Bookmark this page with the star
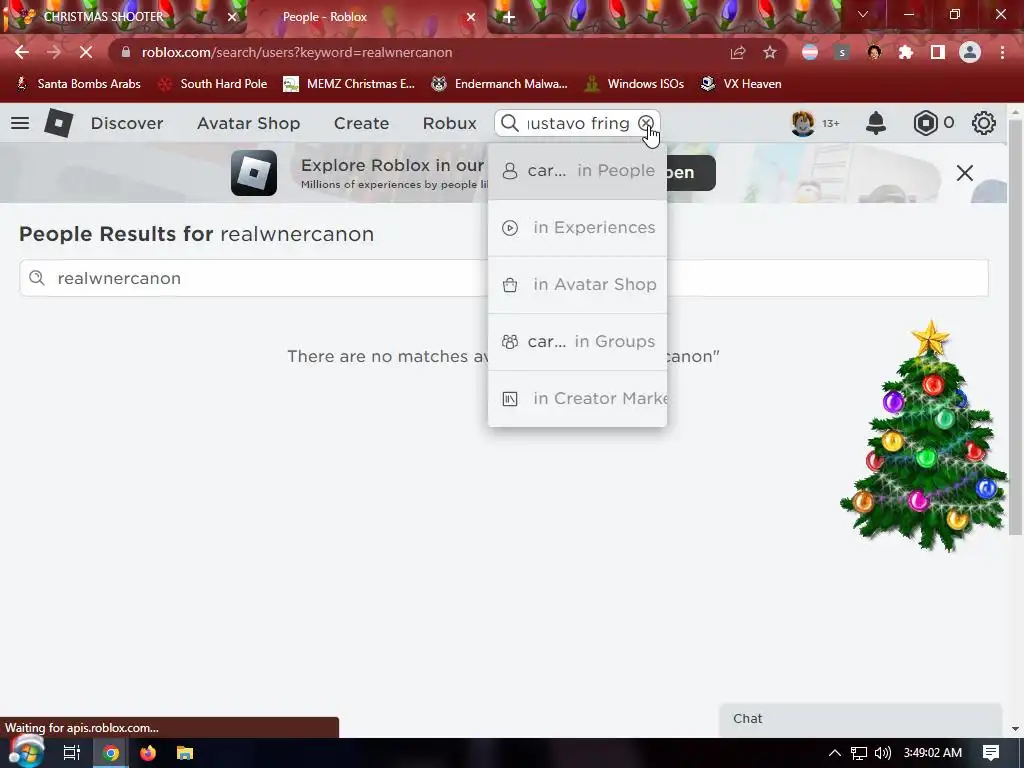 (x=770, y=52)
